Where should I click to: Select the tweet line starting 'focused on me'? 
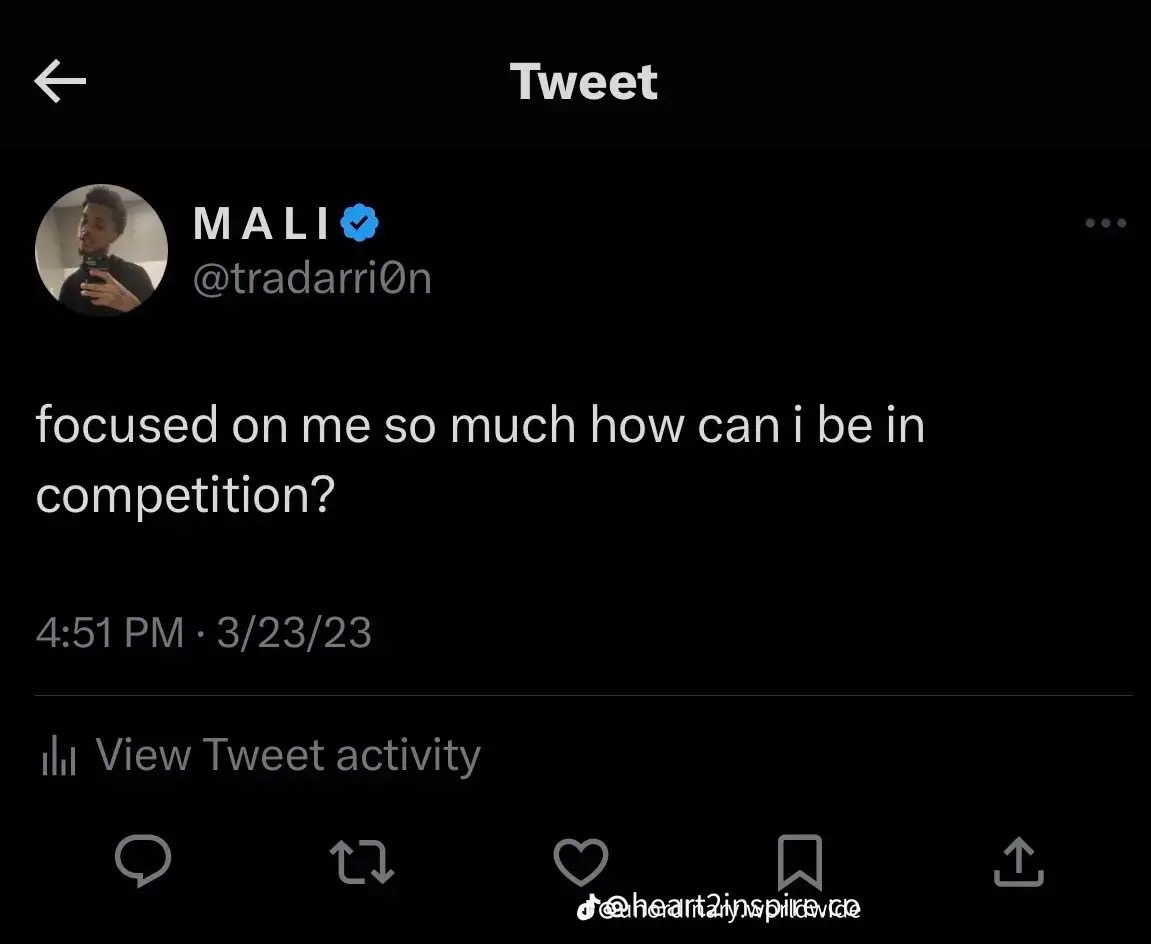click(480, 425)
